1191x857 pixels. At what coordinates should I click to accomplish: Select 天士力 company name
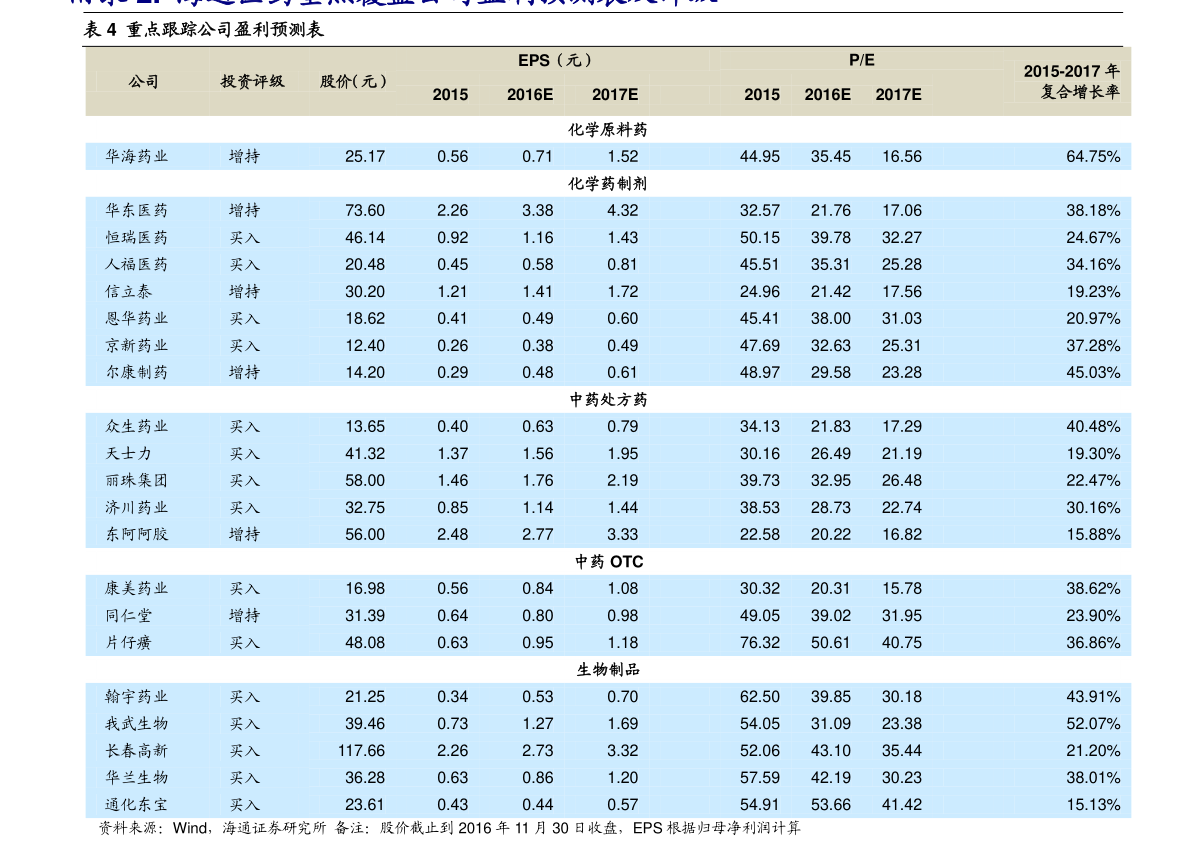tap(128, 454)
